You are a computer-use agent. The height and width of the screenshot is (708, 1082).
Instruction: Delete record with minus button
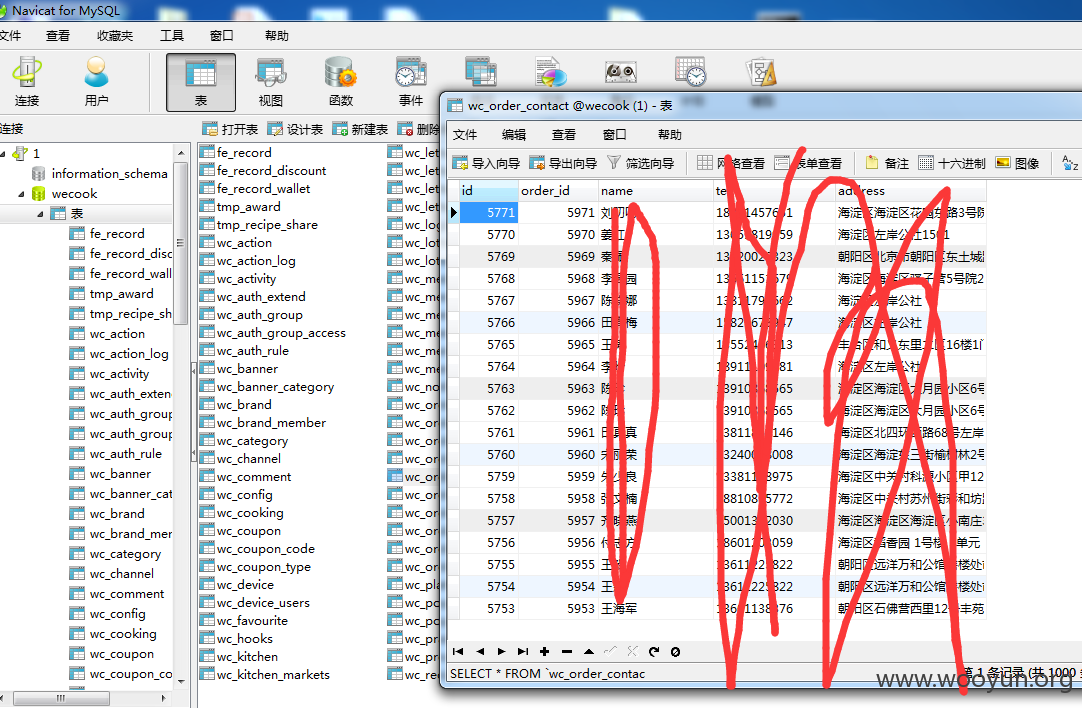tap(567, 651)
